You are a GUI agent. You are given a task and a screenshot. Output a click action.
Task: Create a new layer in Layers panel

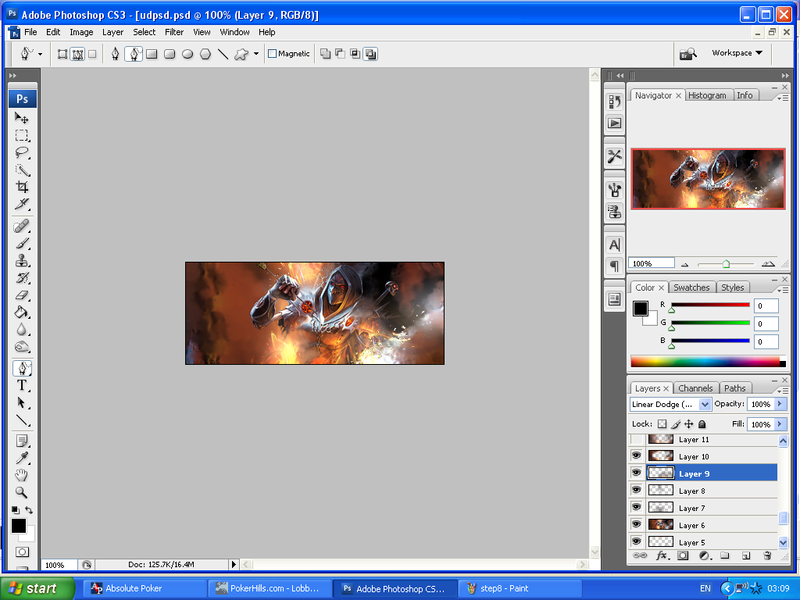coord(745,556)
